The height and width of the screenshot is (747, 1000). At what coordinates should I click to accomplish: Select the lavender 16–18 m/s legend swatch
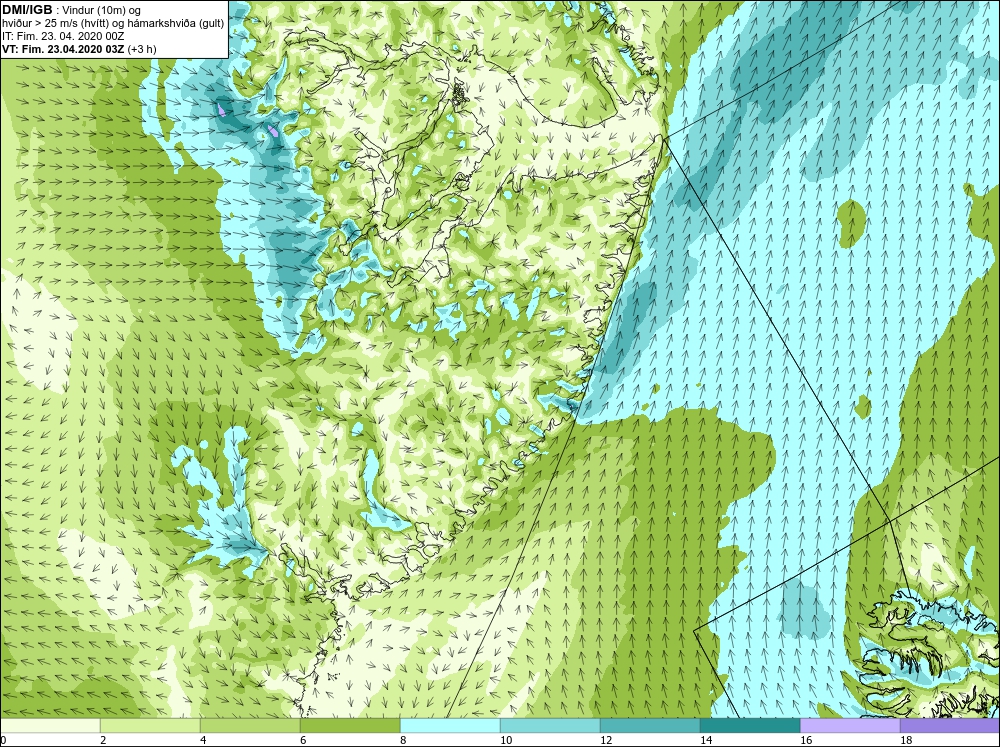tap(850, 726)
